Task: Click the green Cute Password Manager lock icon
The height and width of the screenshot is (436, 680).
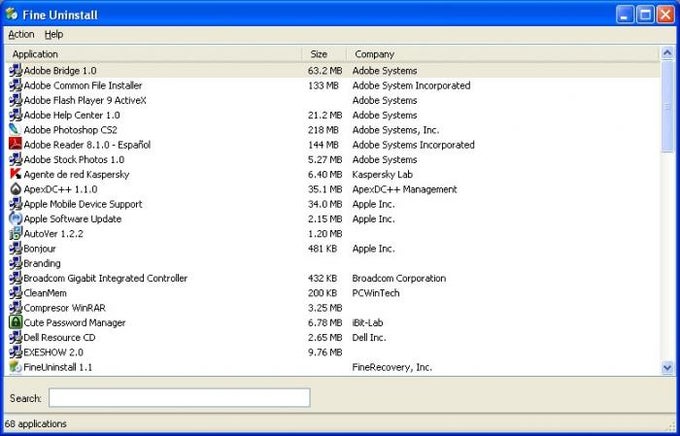Action: (x=16, y=322)
